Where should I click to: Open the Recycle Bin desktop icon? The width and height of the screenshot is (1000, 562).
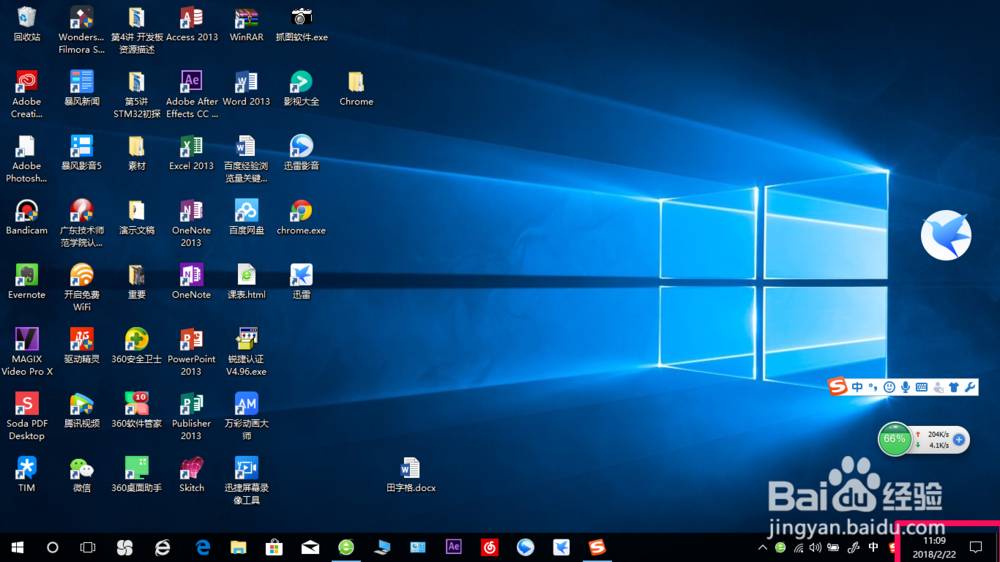click(x=27, y=24)
